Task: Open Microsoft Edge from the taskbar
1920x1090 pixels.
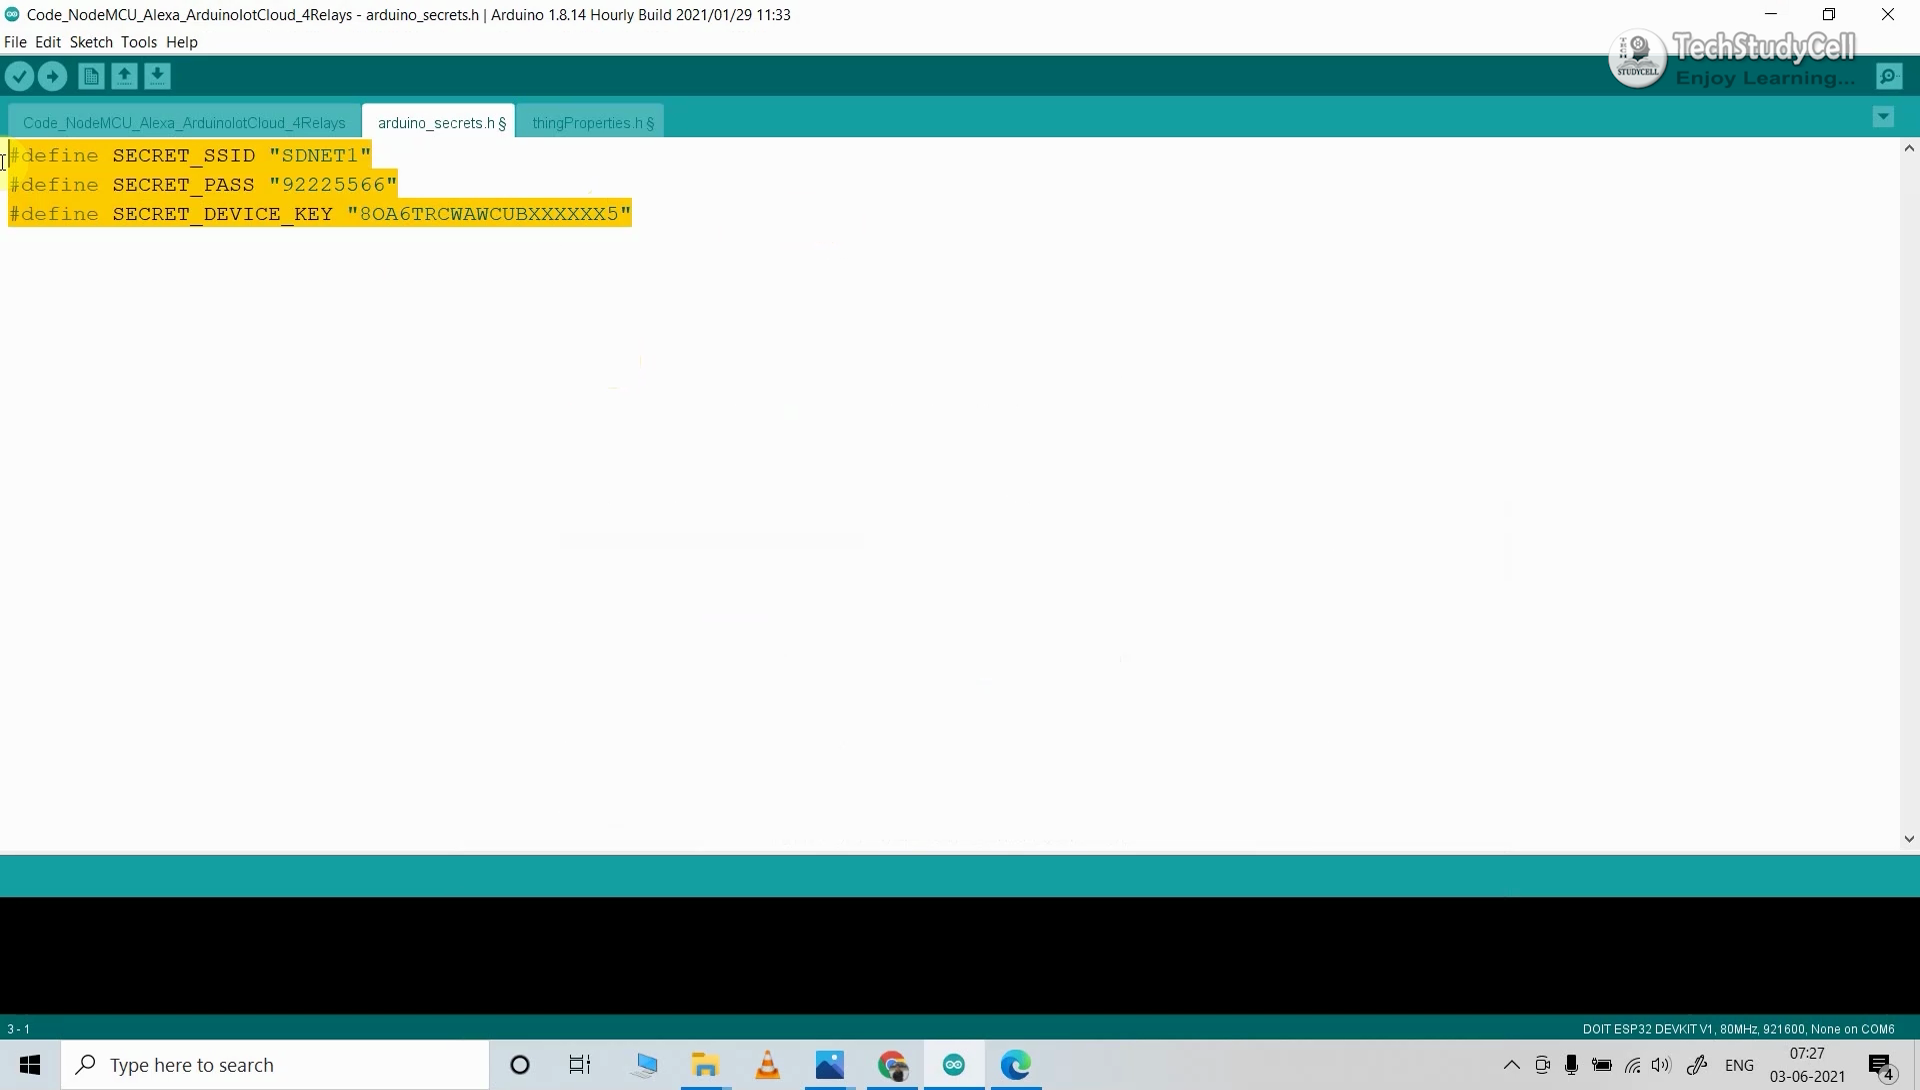Action: coord(1016,1065)
